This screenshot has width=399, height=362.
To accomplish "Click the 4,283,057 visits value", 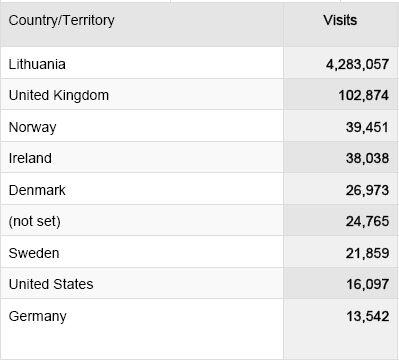I will tap(357, 64).
